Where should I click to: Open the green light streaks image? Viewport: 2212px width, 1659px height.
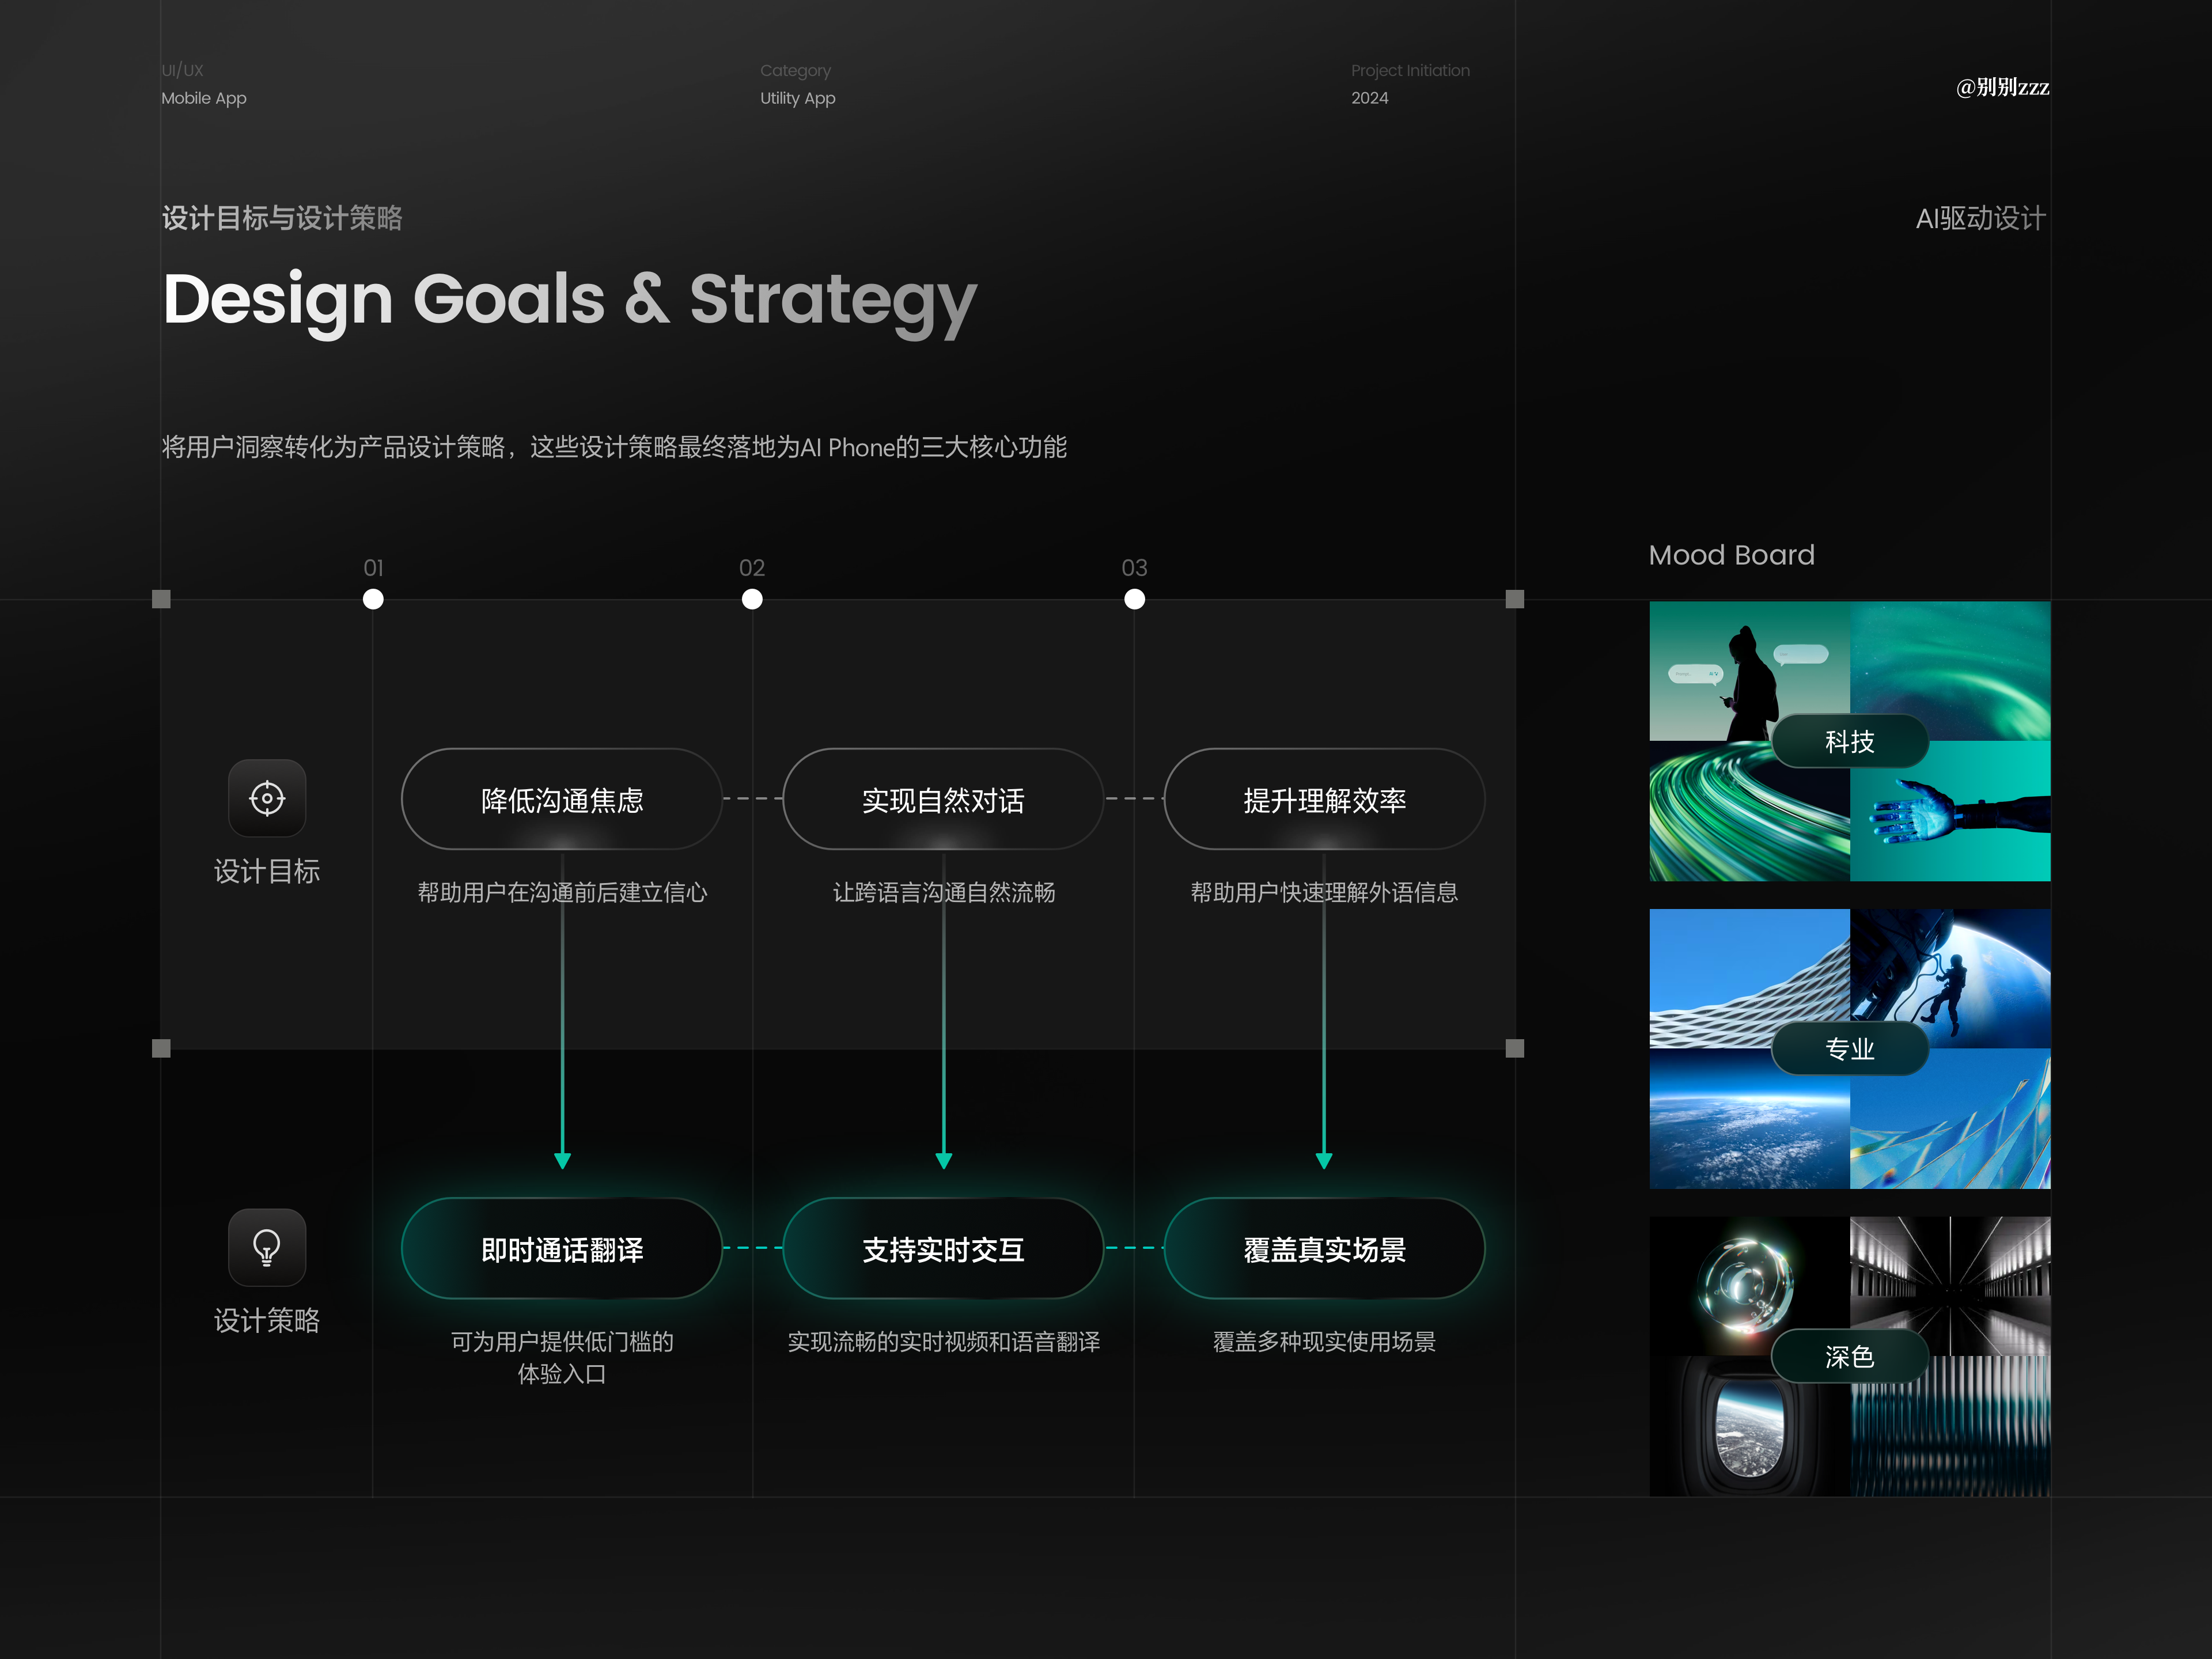click(1749, 811)
